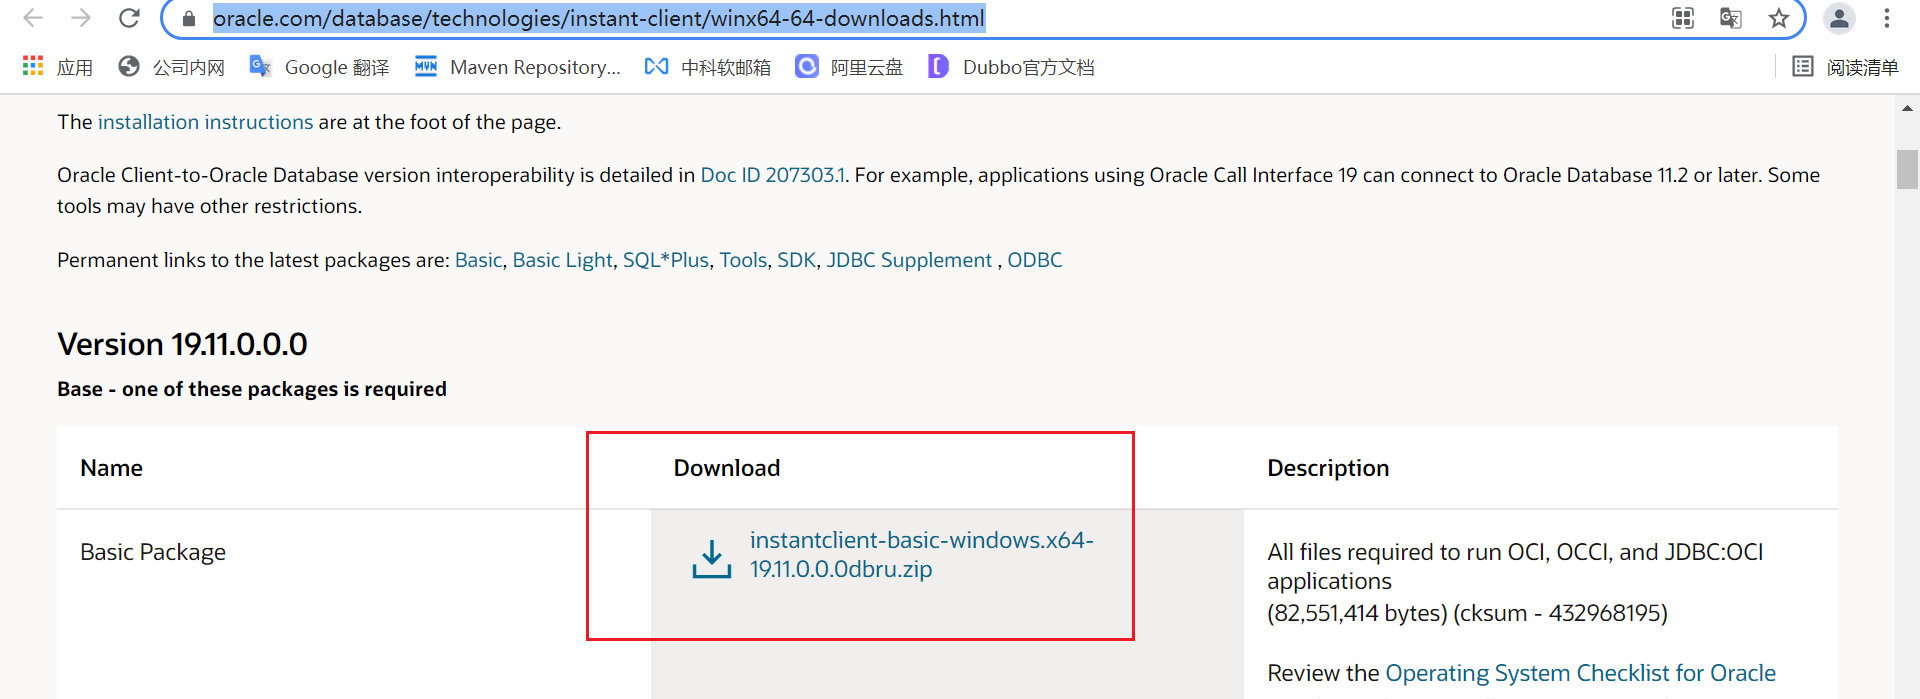
Task: Click the download arrow icon for Basic Package
Action: 711,559
